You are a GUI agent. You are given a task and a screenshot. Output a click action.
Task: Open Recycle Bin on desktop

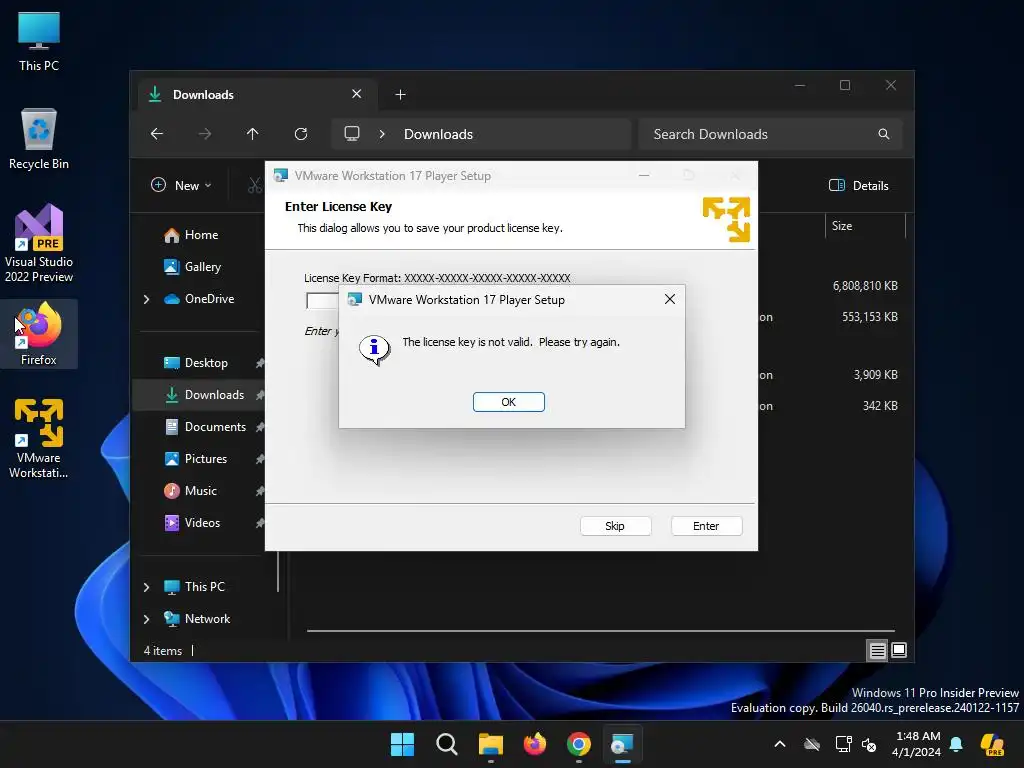(39, 140)
